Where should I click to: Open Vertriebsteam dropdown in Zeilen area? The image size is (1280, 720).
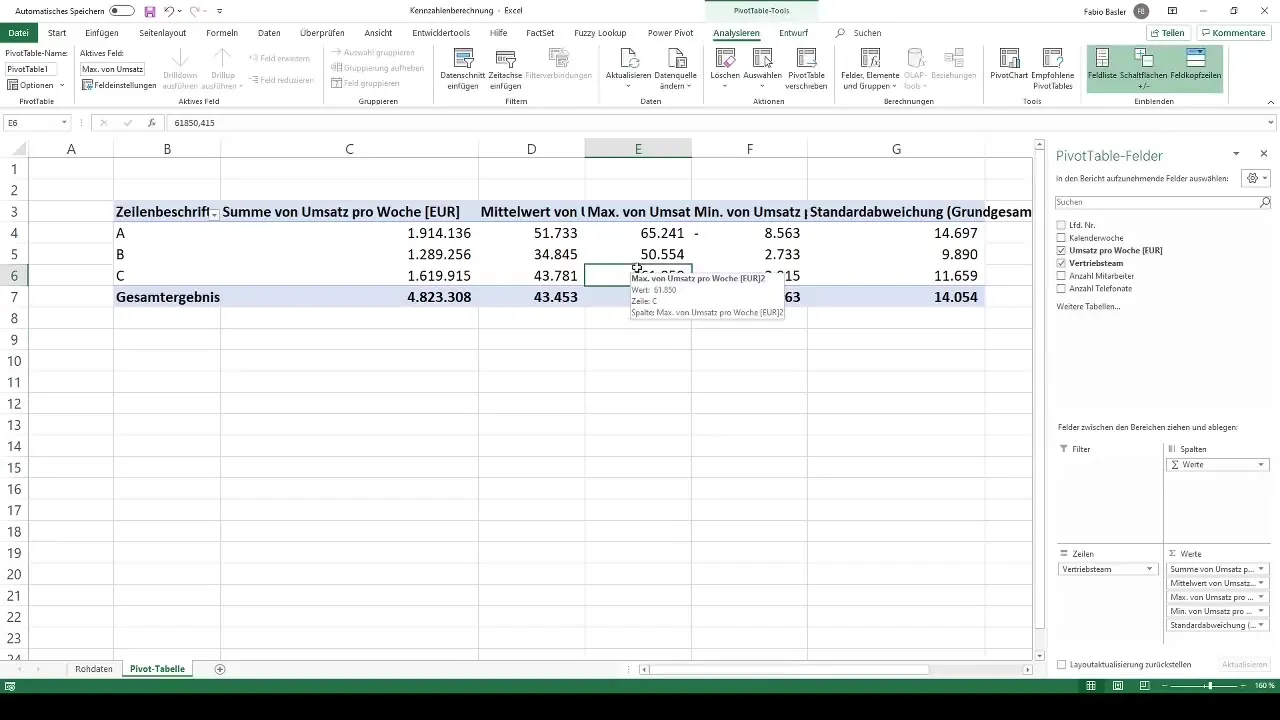(x=1150, y=569)
